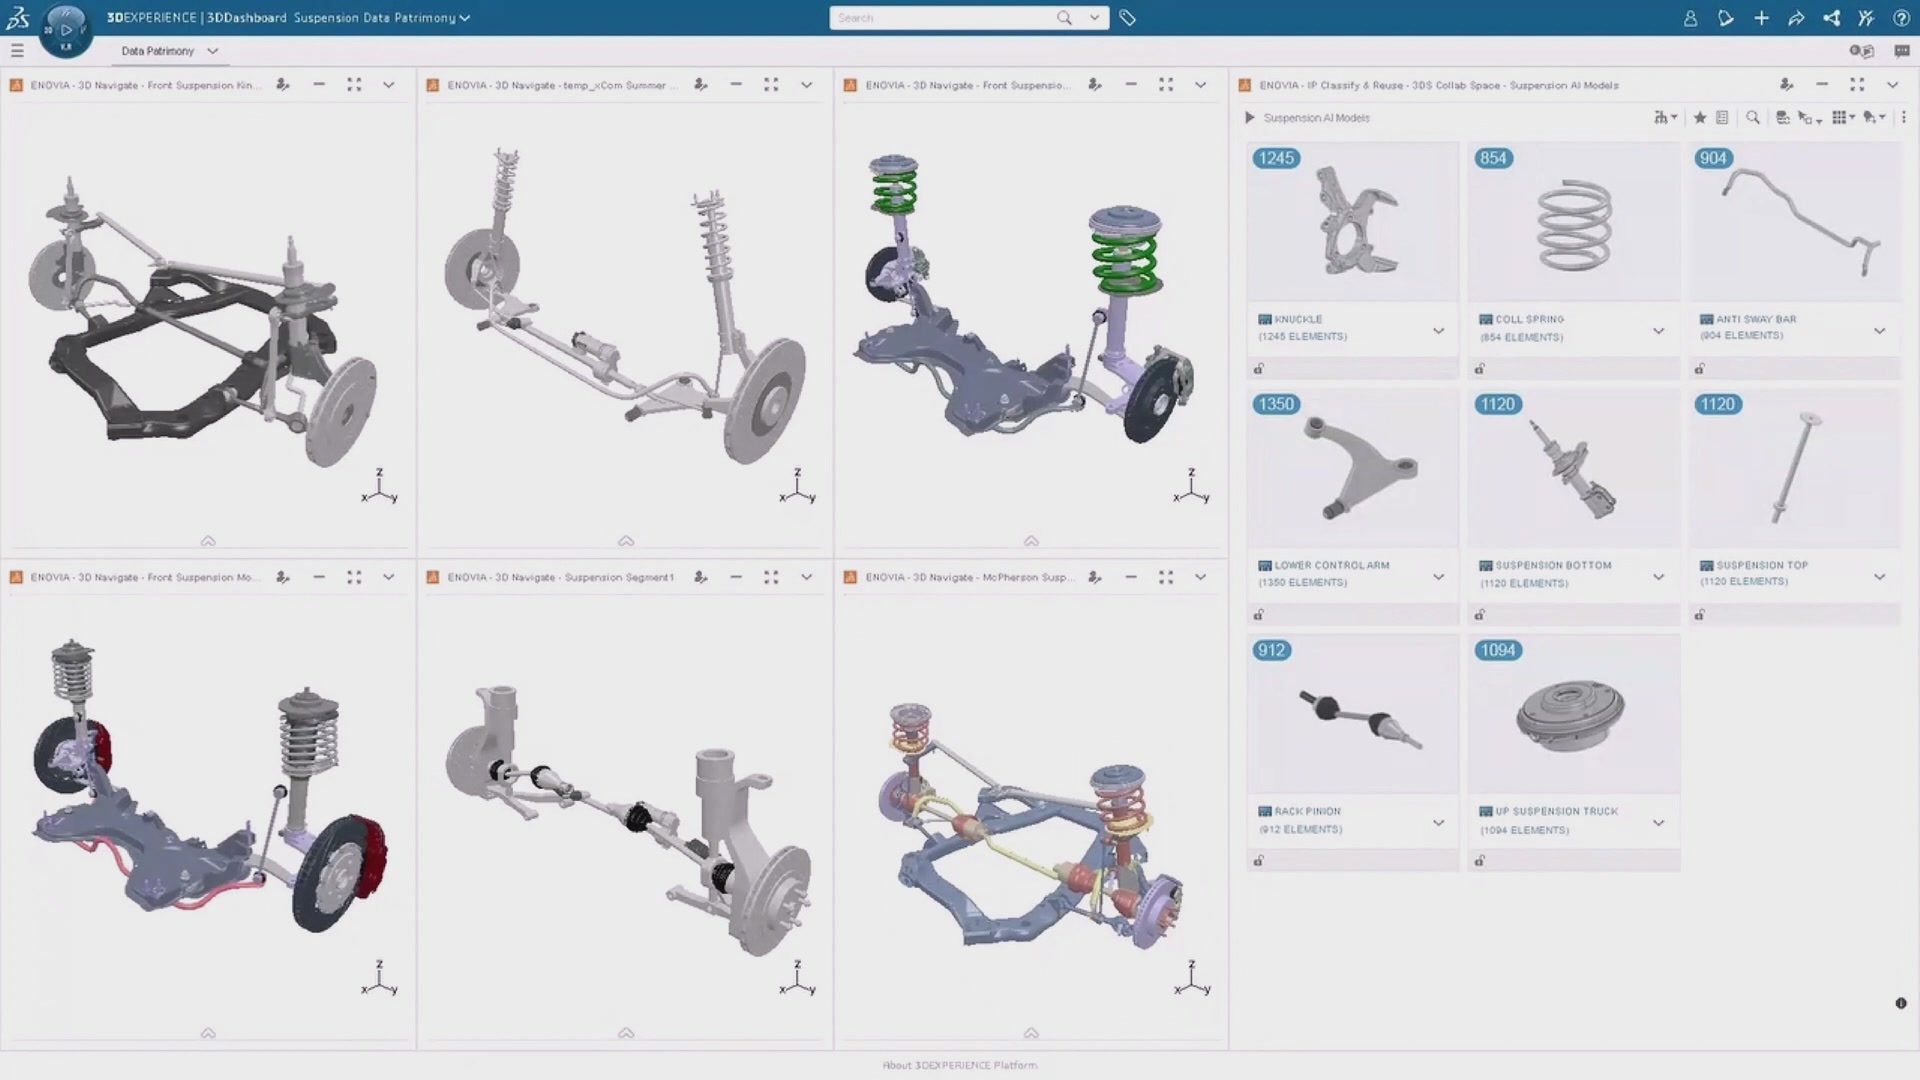Expand bottom handle of Suspension Segment1 viewer

(x=626, y=1033)
